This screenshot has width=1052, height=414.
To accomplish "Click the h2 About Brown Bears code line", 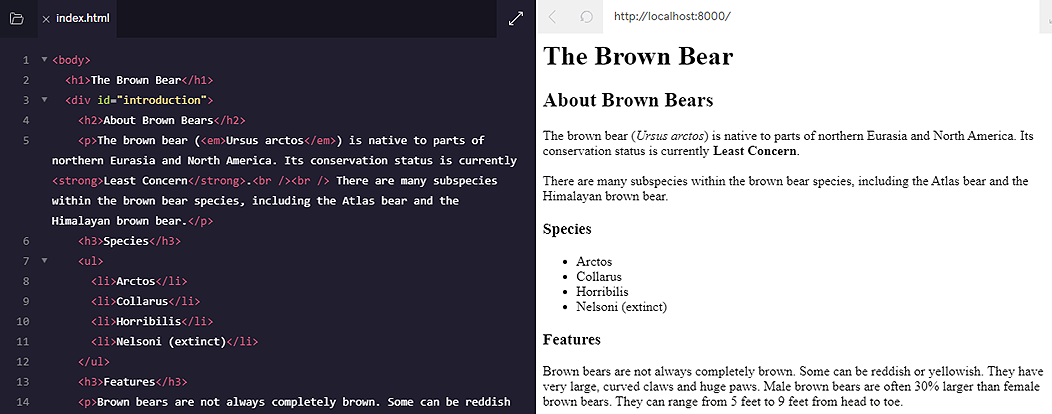I will pyautogui.click(x=162, y=120).
